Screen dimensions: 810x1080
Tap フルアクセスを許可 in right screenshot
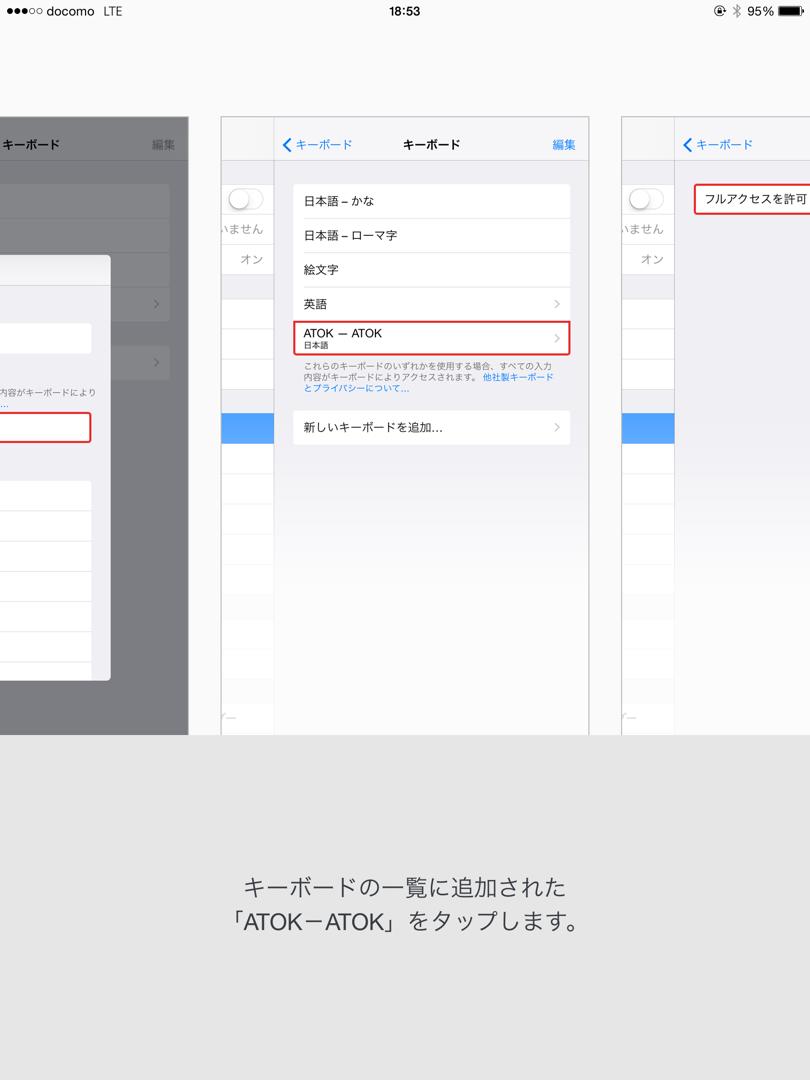point(752,199)
